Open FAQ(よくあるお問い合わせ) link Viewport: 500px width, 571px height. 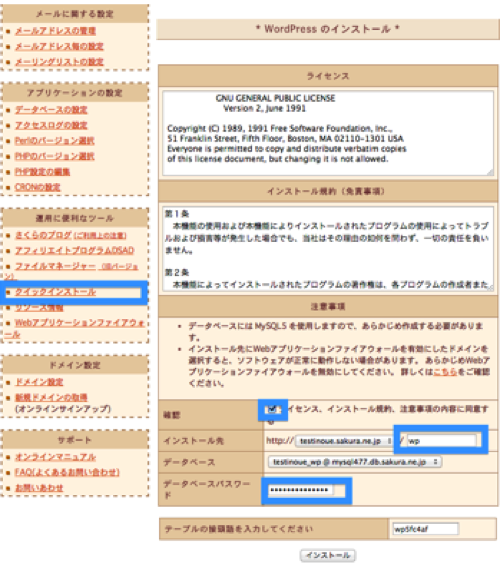(67, 472)
